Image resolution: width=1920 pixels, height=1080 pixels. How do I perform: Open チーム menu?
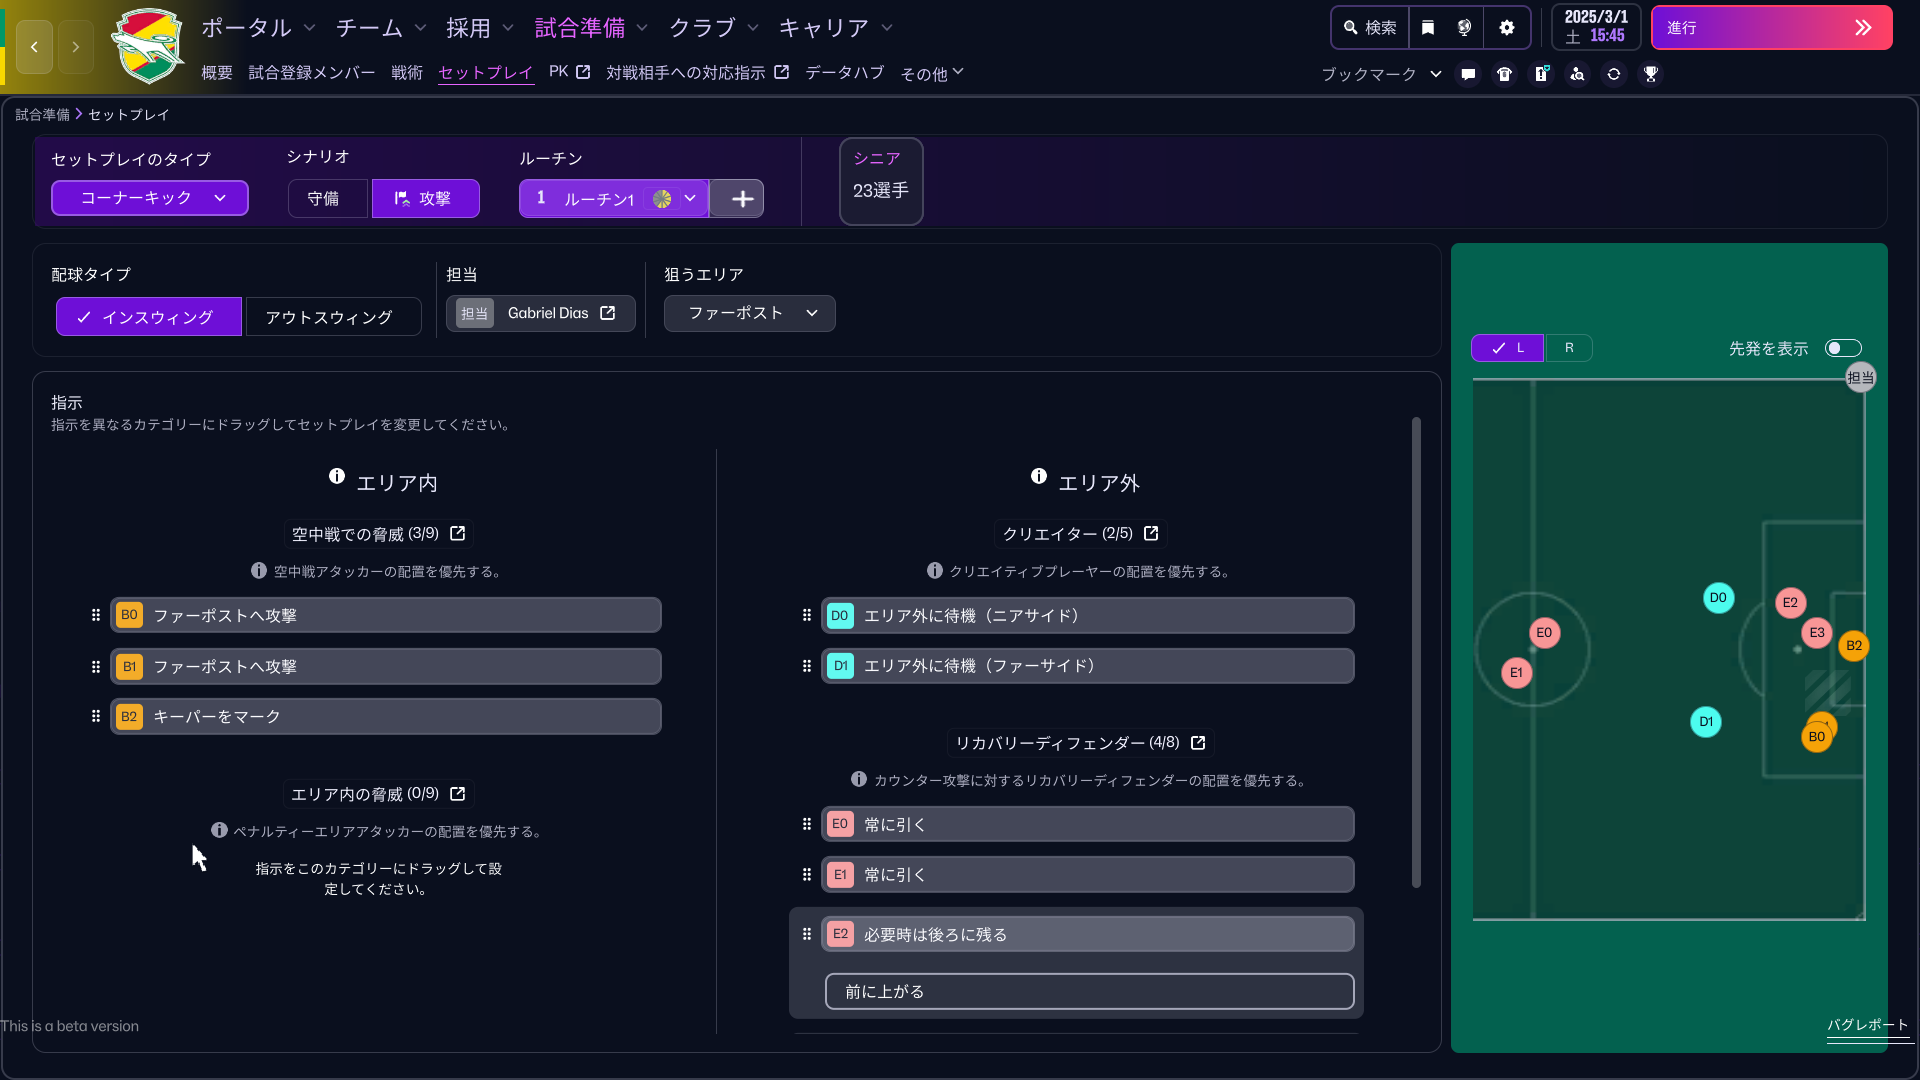[381, 28]
